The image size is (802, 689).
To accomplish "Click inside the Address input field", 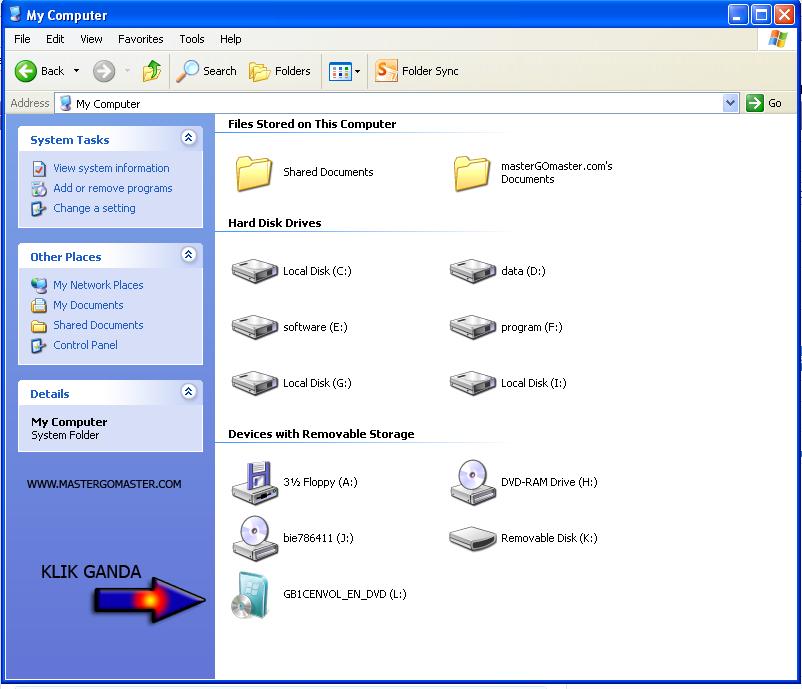I will [300, 103].
